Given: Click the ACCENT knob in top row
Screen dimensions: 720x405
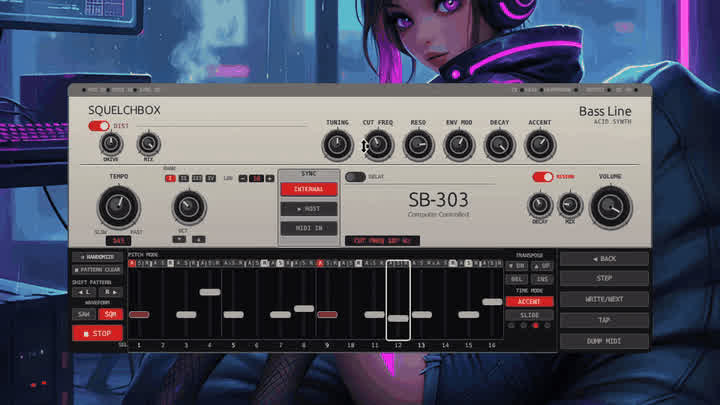Looking at the screenshot, I should click(540, 145).
